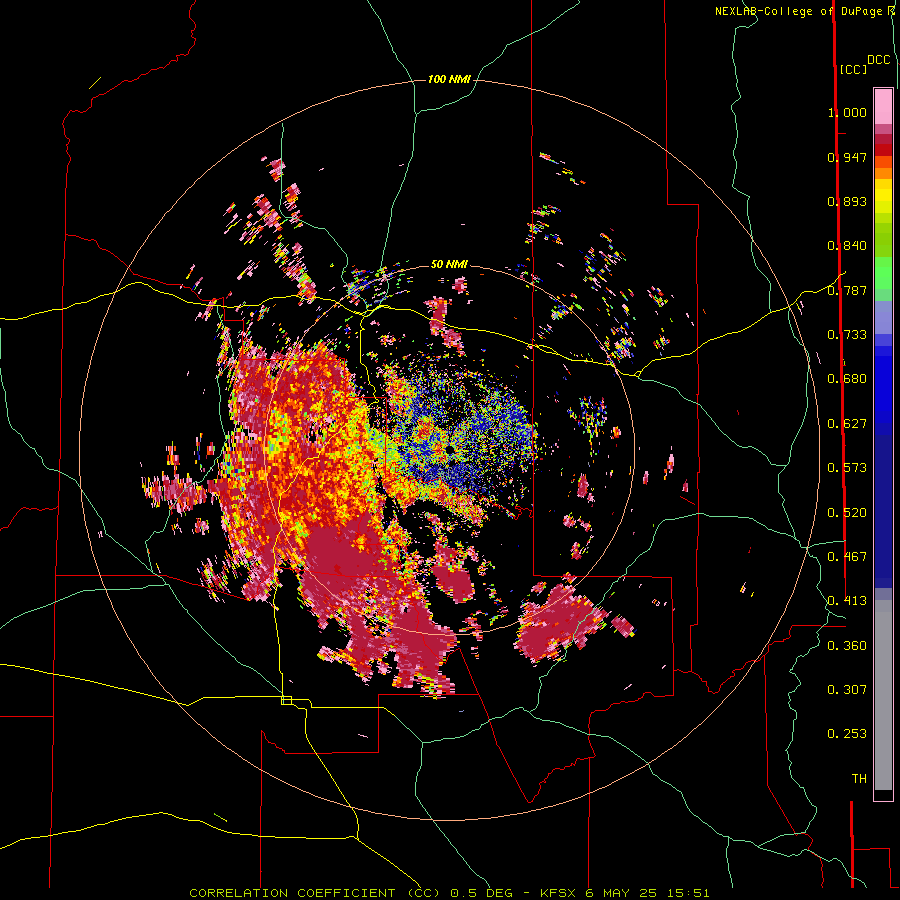900x900 pixels.
Task: Click the DCC product label
Action: [x=879, y=60]
